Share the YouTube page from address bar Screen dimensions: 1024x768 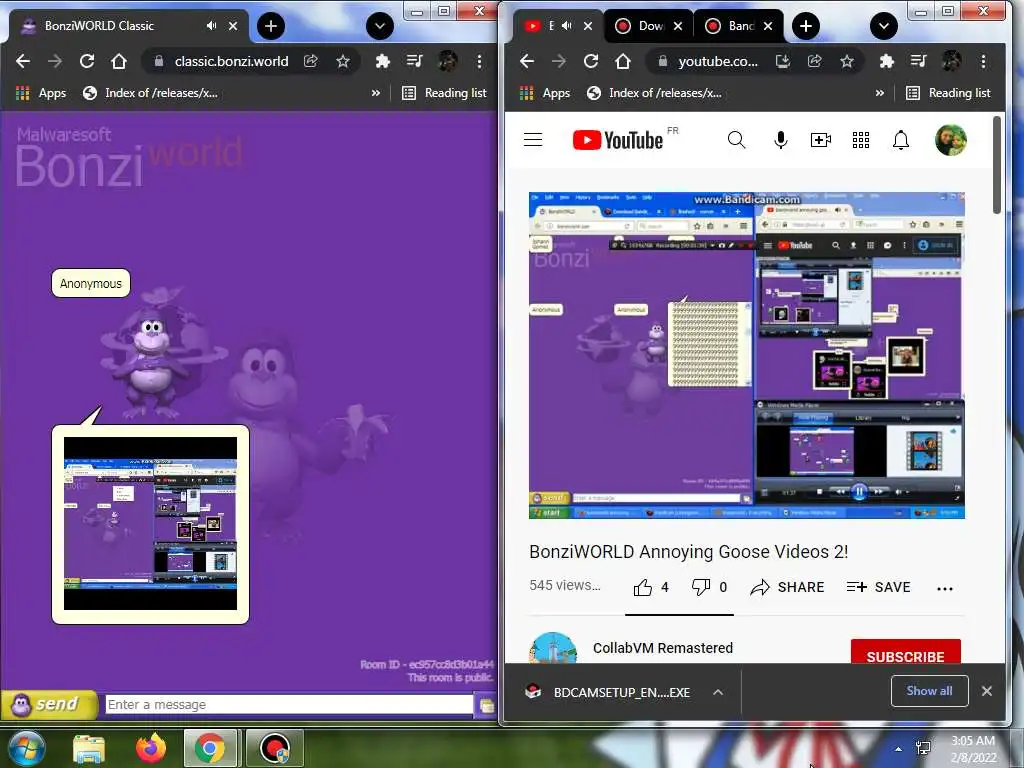[x=814, y=61]
